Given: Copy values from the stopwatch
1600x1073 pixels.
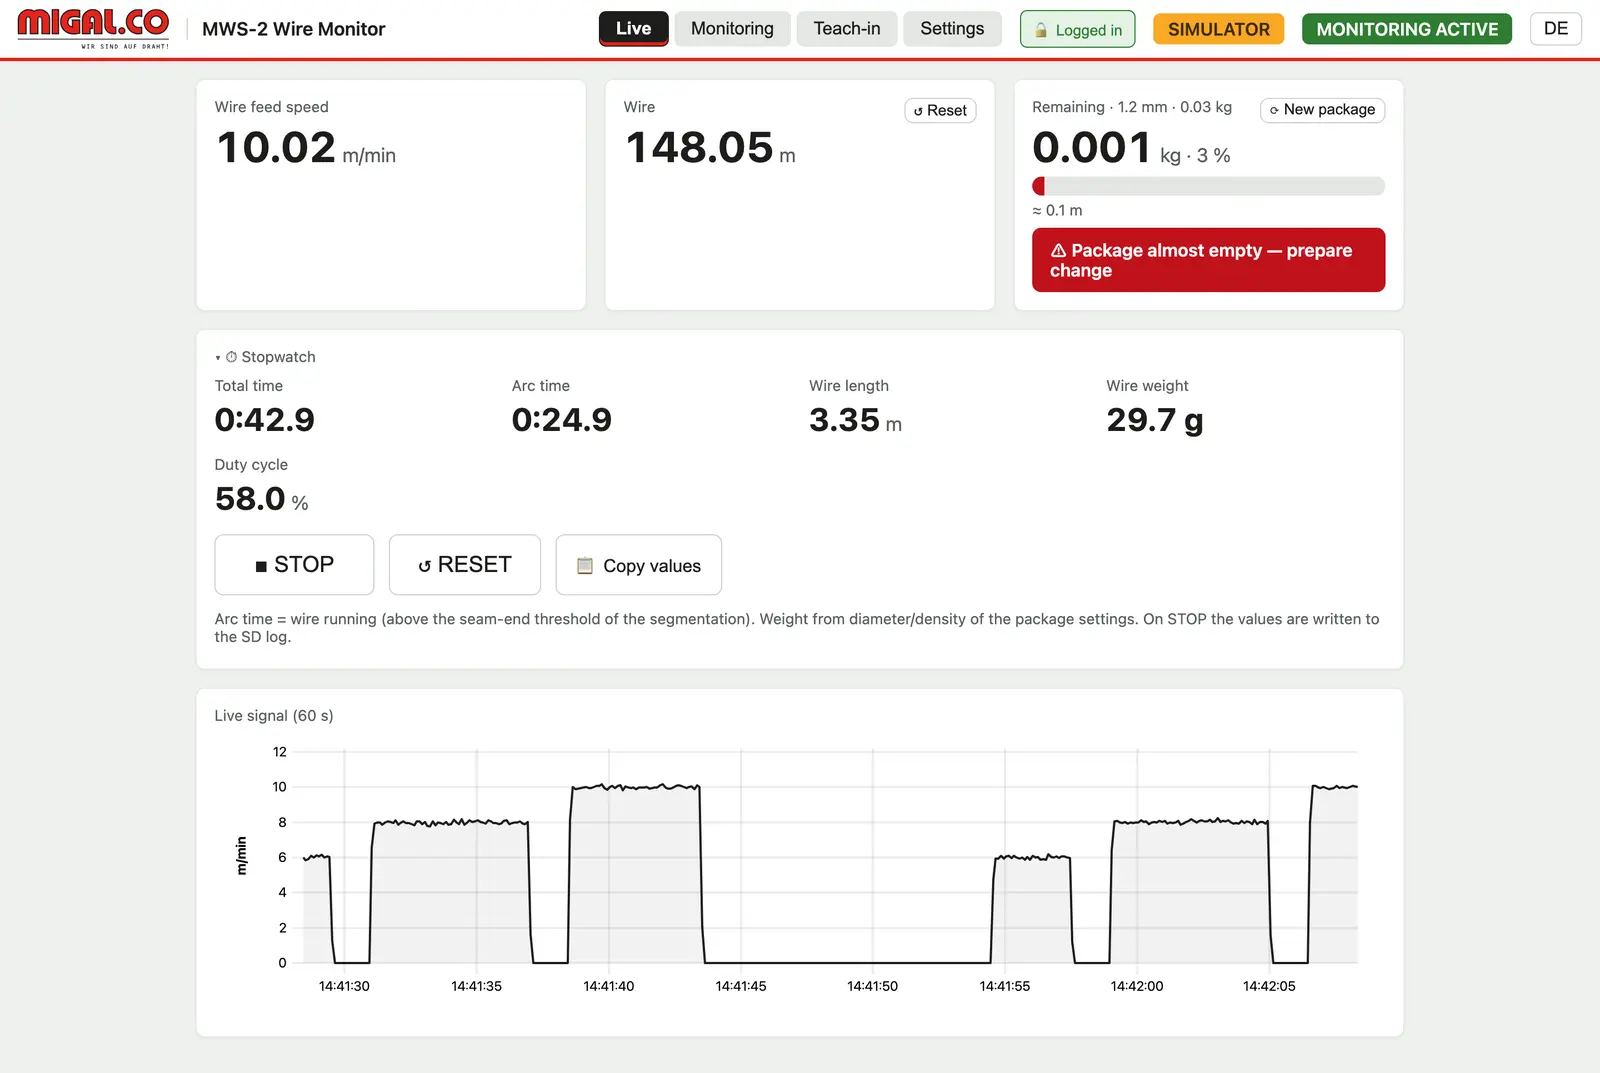Looking at the screenshot, I should point(639,565).
